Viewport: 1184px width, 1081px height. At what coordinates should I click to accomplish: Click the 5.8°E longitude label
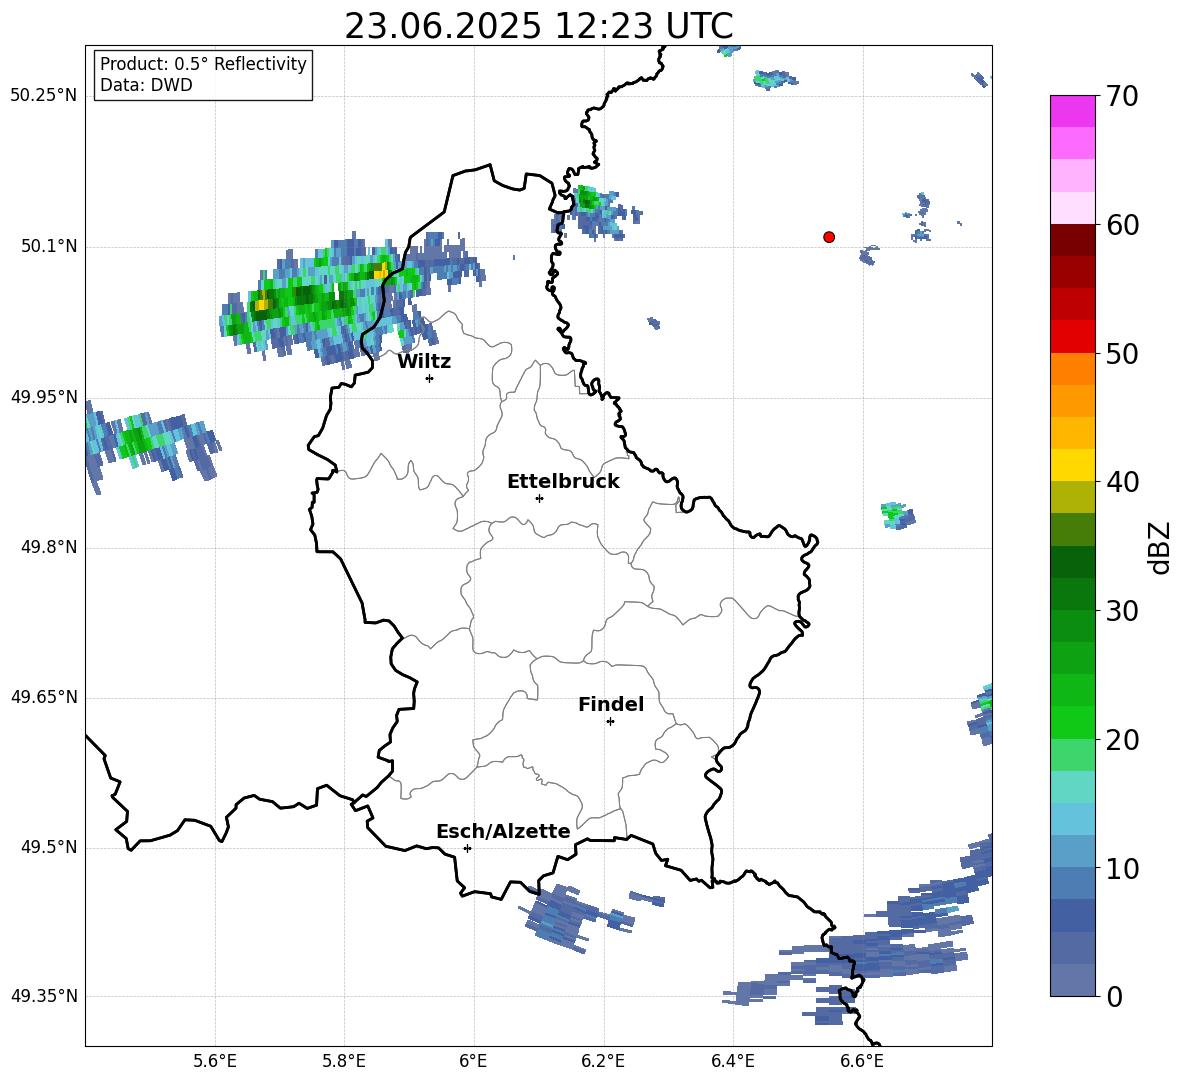point(344,1061)
